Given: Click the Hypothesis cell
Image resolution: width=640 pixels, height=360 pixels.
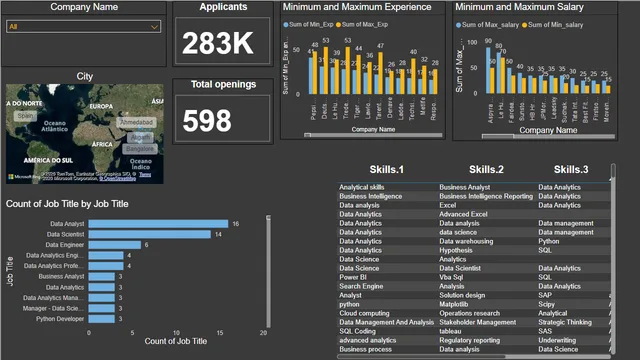Looking at the screenshot, I should (456, 250).
